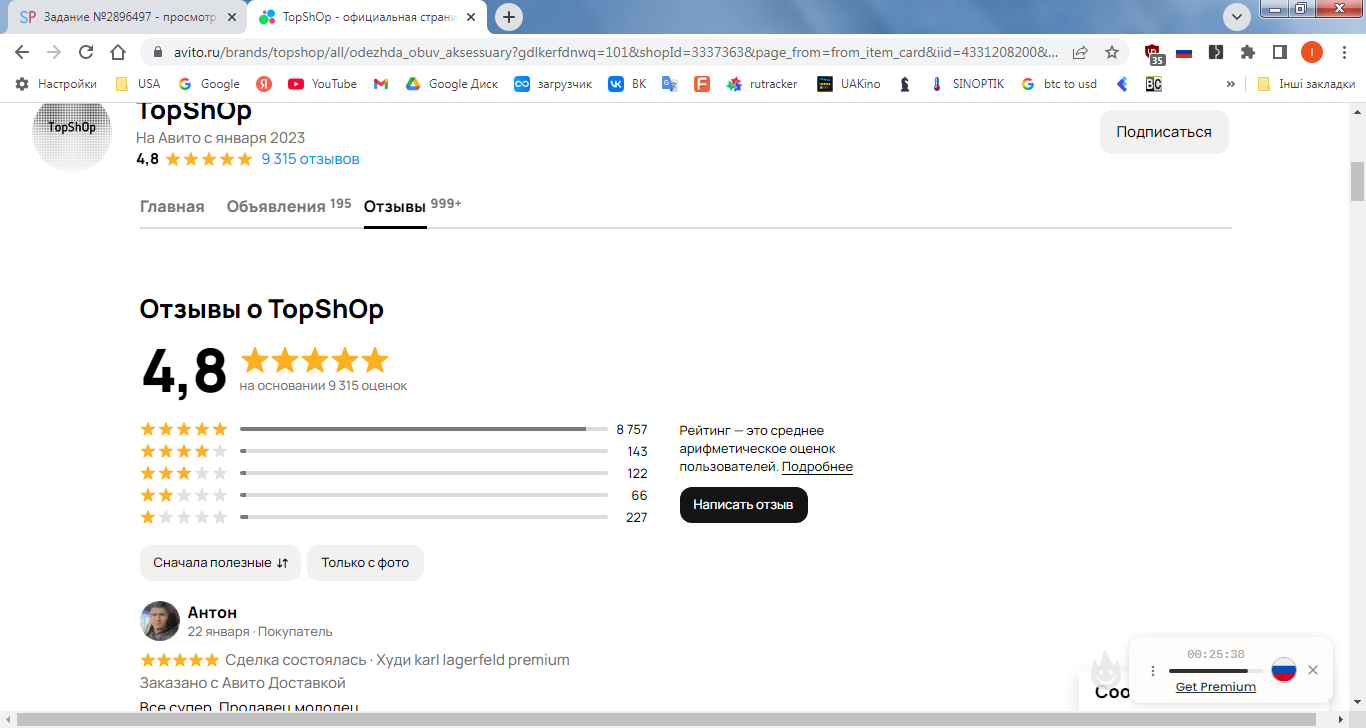This screenshot has height=728, width=1366.
Task: Select the round Russian flag language button
Action: (1284, 670)
